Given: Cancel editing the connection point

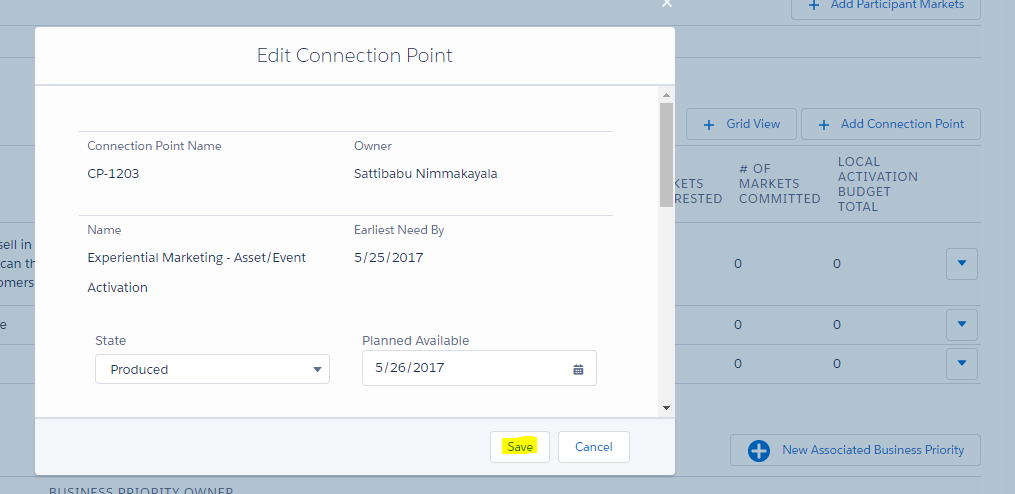Looking at the screenshot, I should 593,447.
